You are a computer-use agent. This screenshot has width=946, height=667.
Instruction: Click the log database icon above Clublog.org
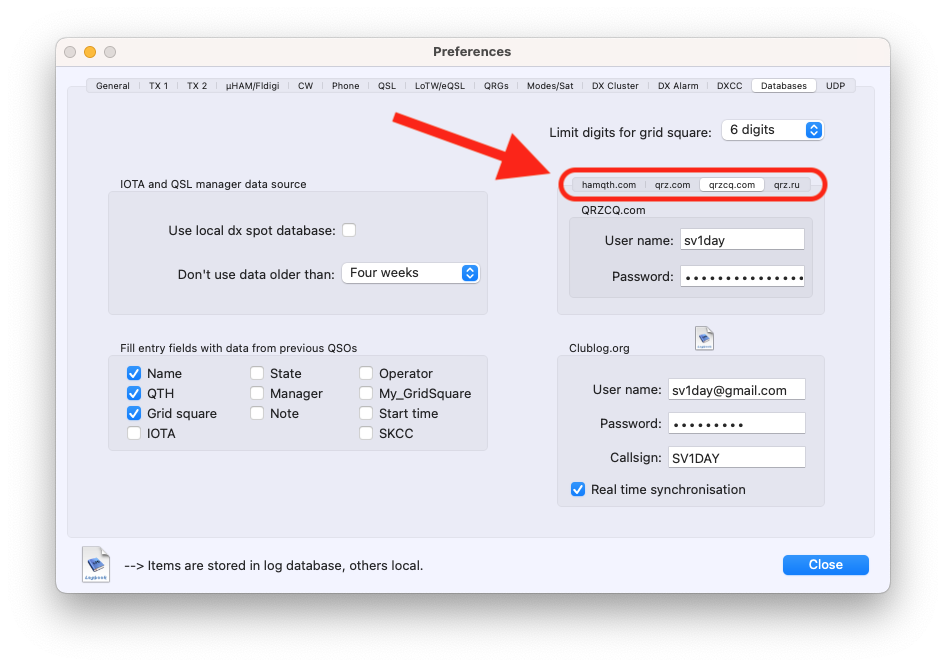[x=704, y=338]
